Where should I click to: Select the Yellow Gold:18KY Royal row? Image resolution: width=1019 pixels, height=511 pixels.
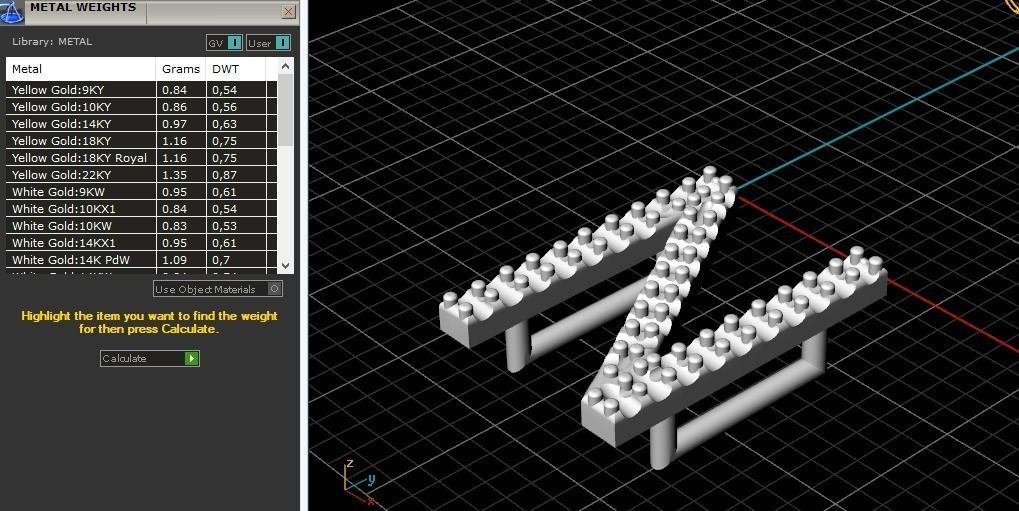pyautogui.click(x=142, y=157)
